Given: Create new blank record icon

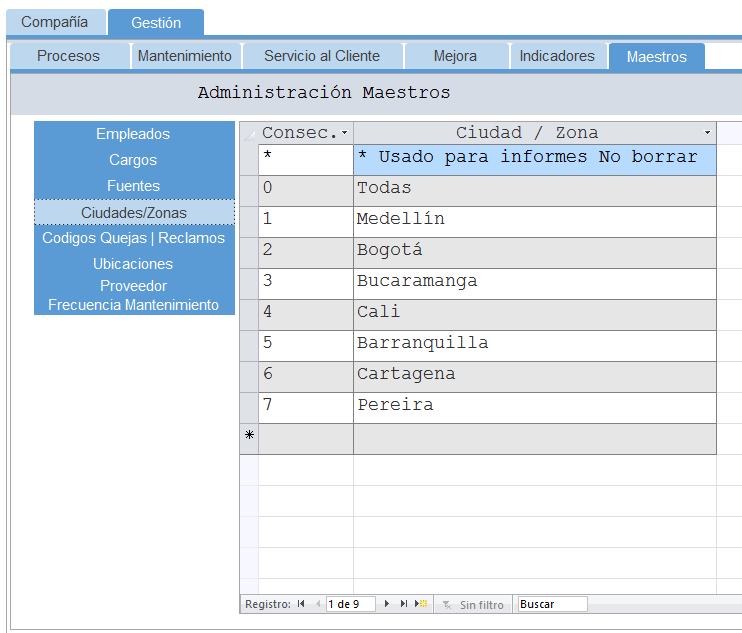Looking at the screenshot, I should tap(422, 604).
